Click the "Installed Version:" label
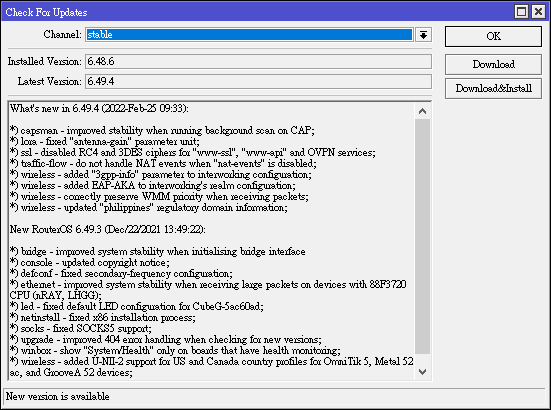 45,61
